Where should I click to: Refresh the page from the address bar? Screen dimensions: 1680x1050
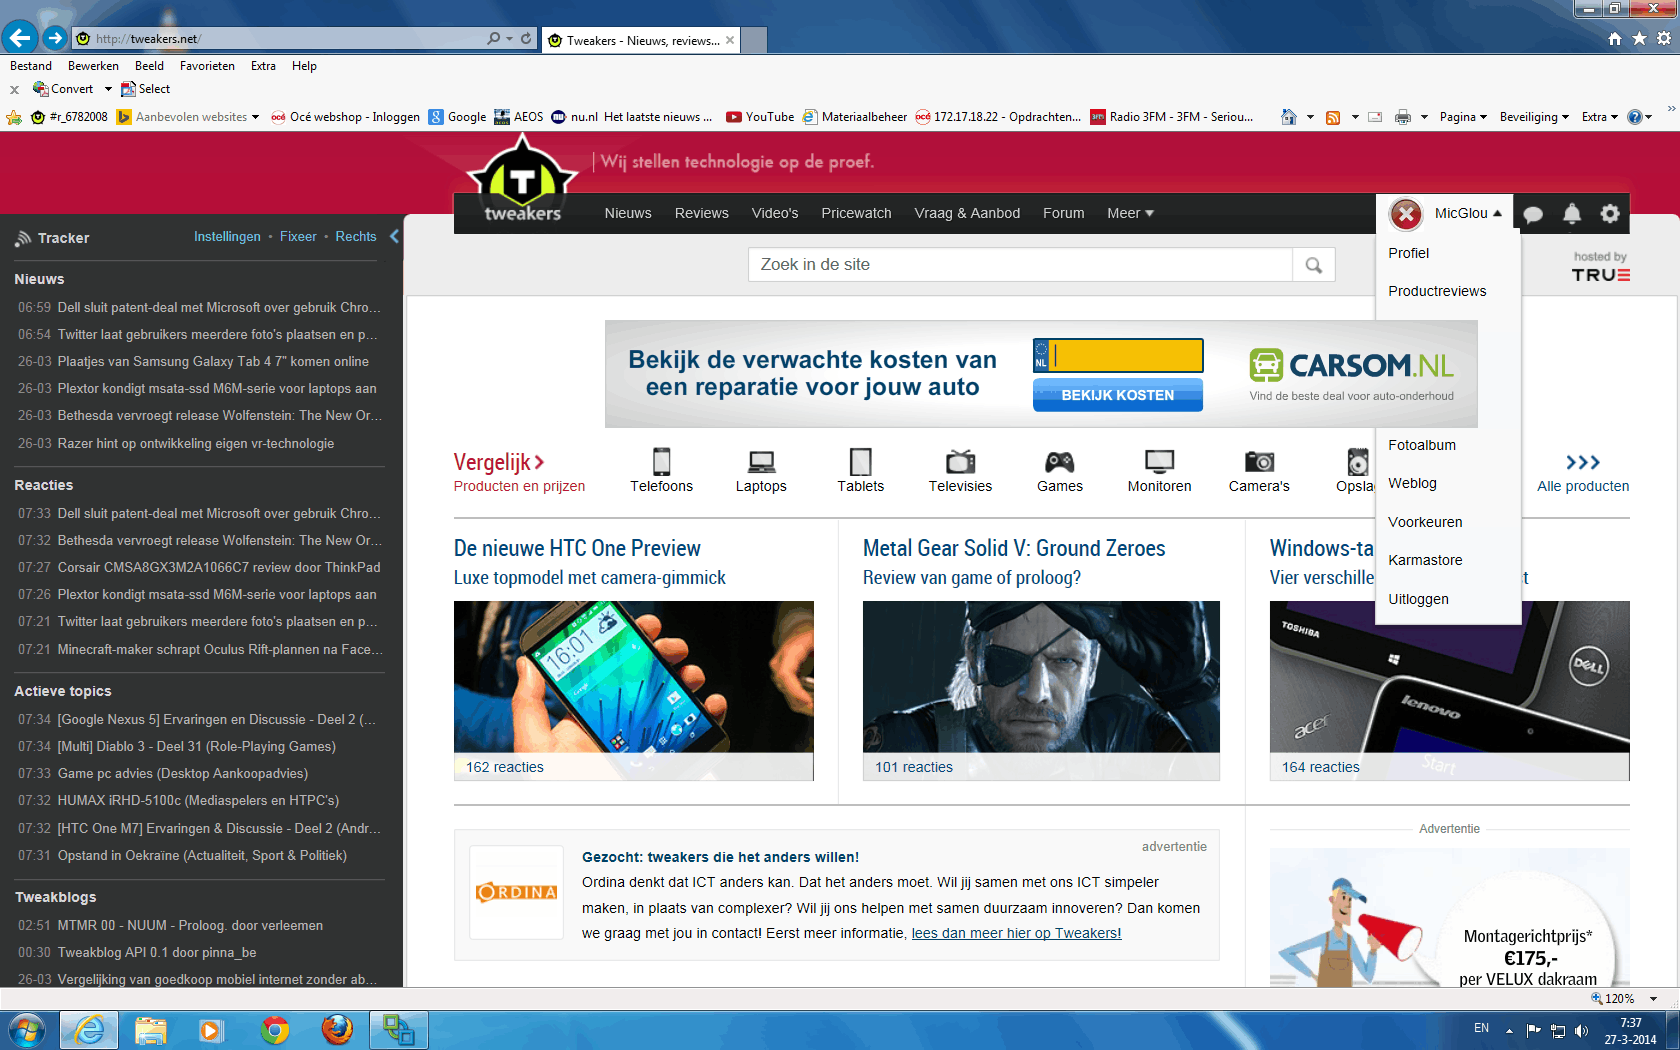pyautogui.click(x=526, y=39)
